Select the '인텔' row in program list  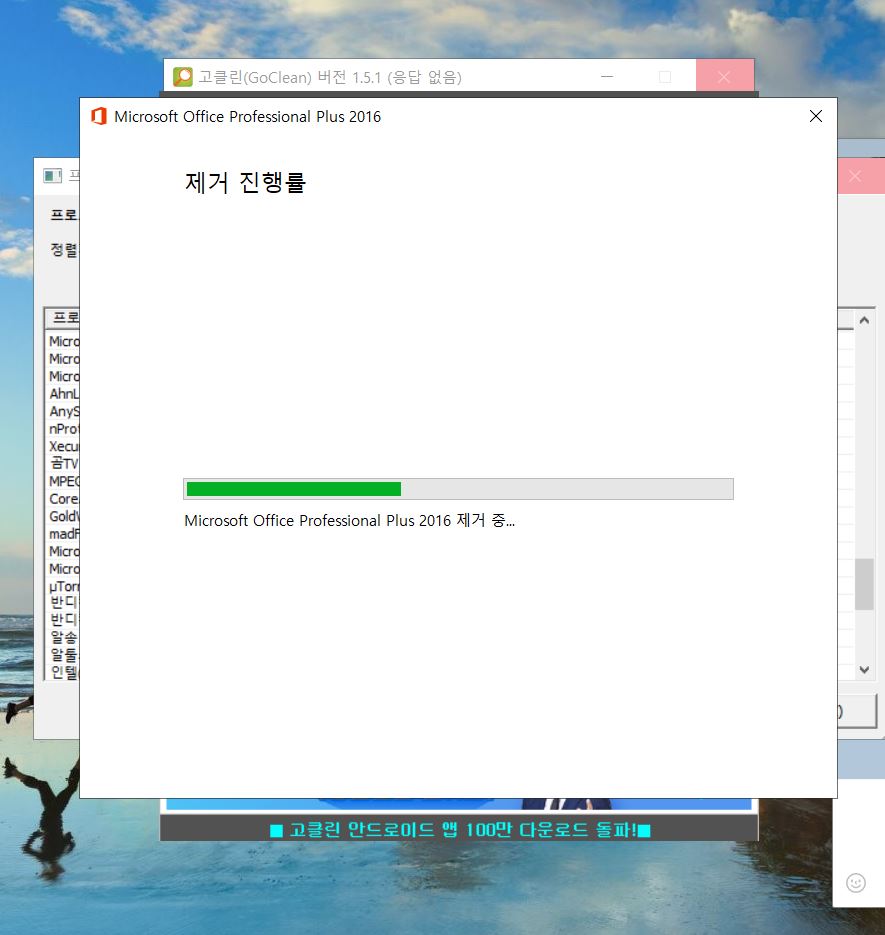pyautogui.click(x=64, y=672)
